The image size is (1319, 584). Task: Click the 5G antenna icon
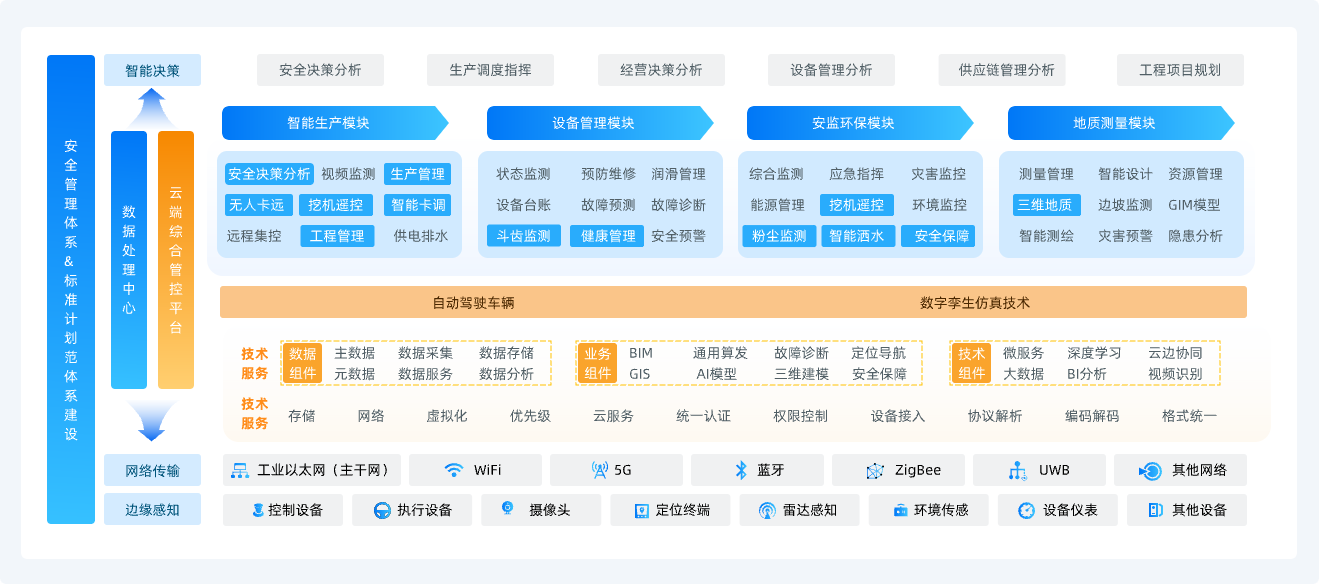[x=600, y=470]
